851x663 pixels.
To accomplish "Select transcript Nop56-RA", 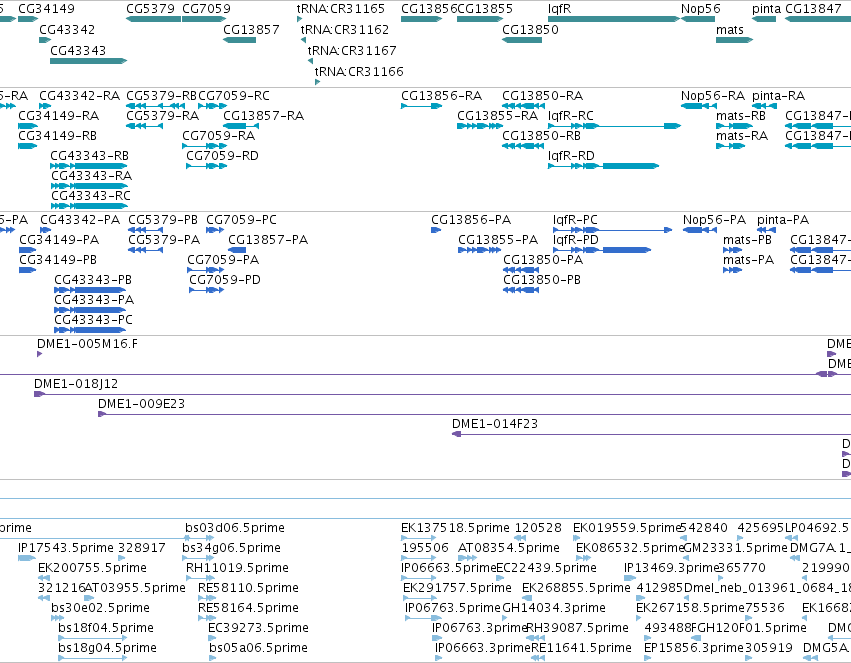I will click(x=713, y=96).
